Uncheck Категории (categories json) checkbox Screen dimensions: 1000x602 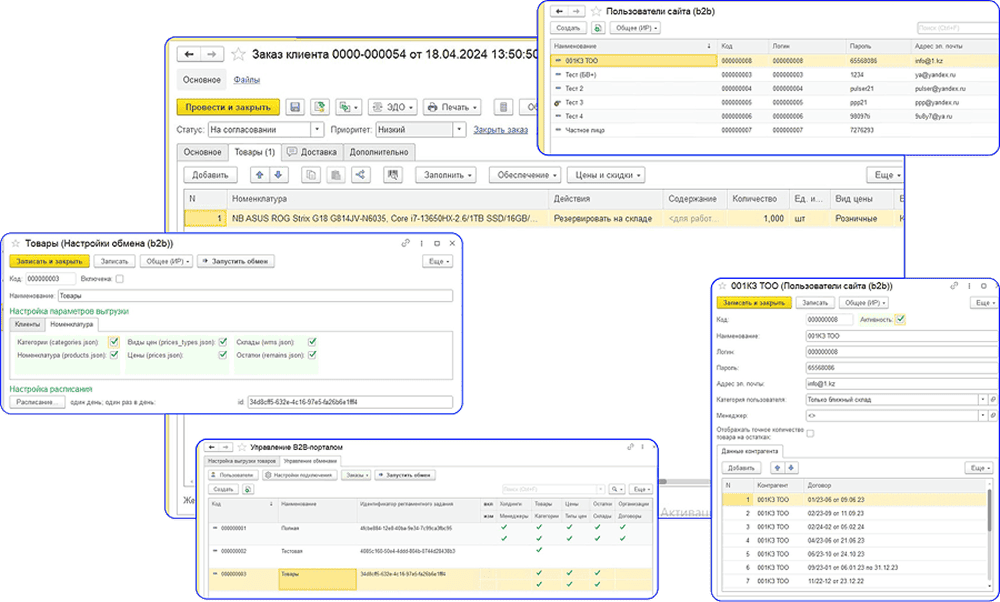[114, 341]
